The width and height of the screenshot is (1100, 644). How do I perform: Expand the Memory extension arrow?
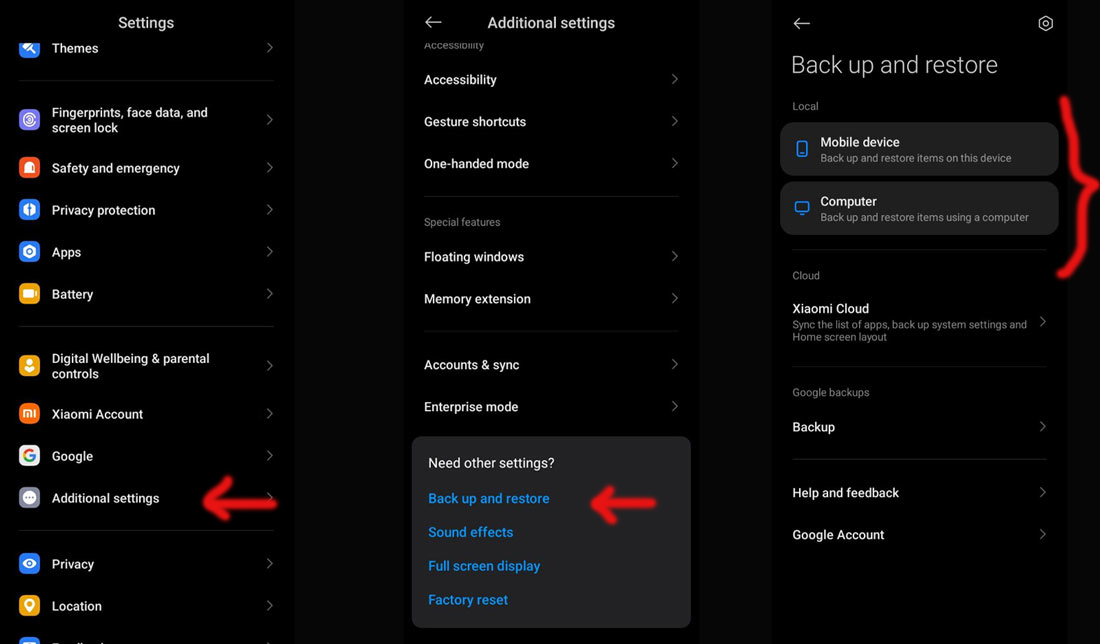(675, 299)
